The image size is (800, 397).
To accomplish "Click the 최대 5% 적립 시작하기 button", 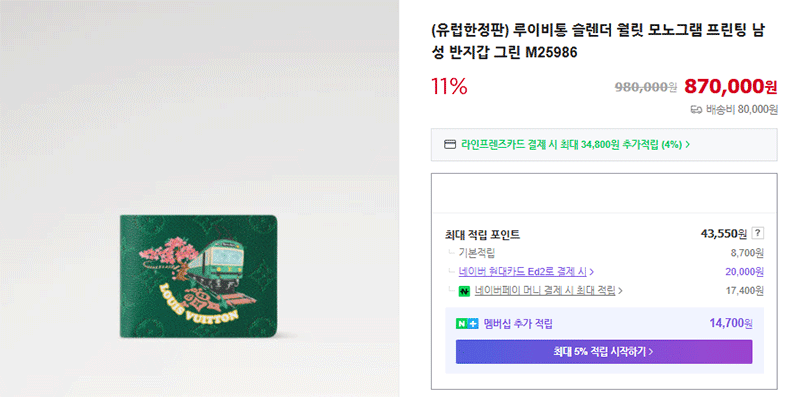I will pyautogui.click(x=604, y=352).
